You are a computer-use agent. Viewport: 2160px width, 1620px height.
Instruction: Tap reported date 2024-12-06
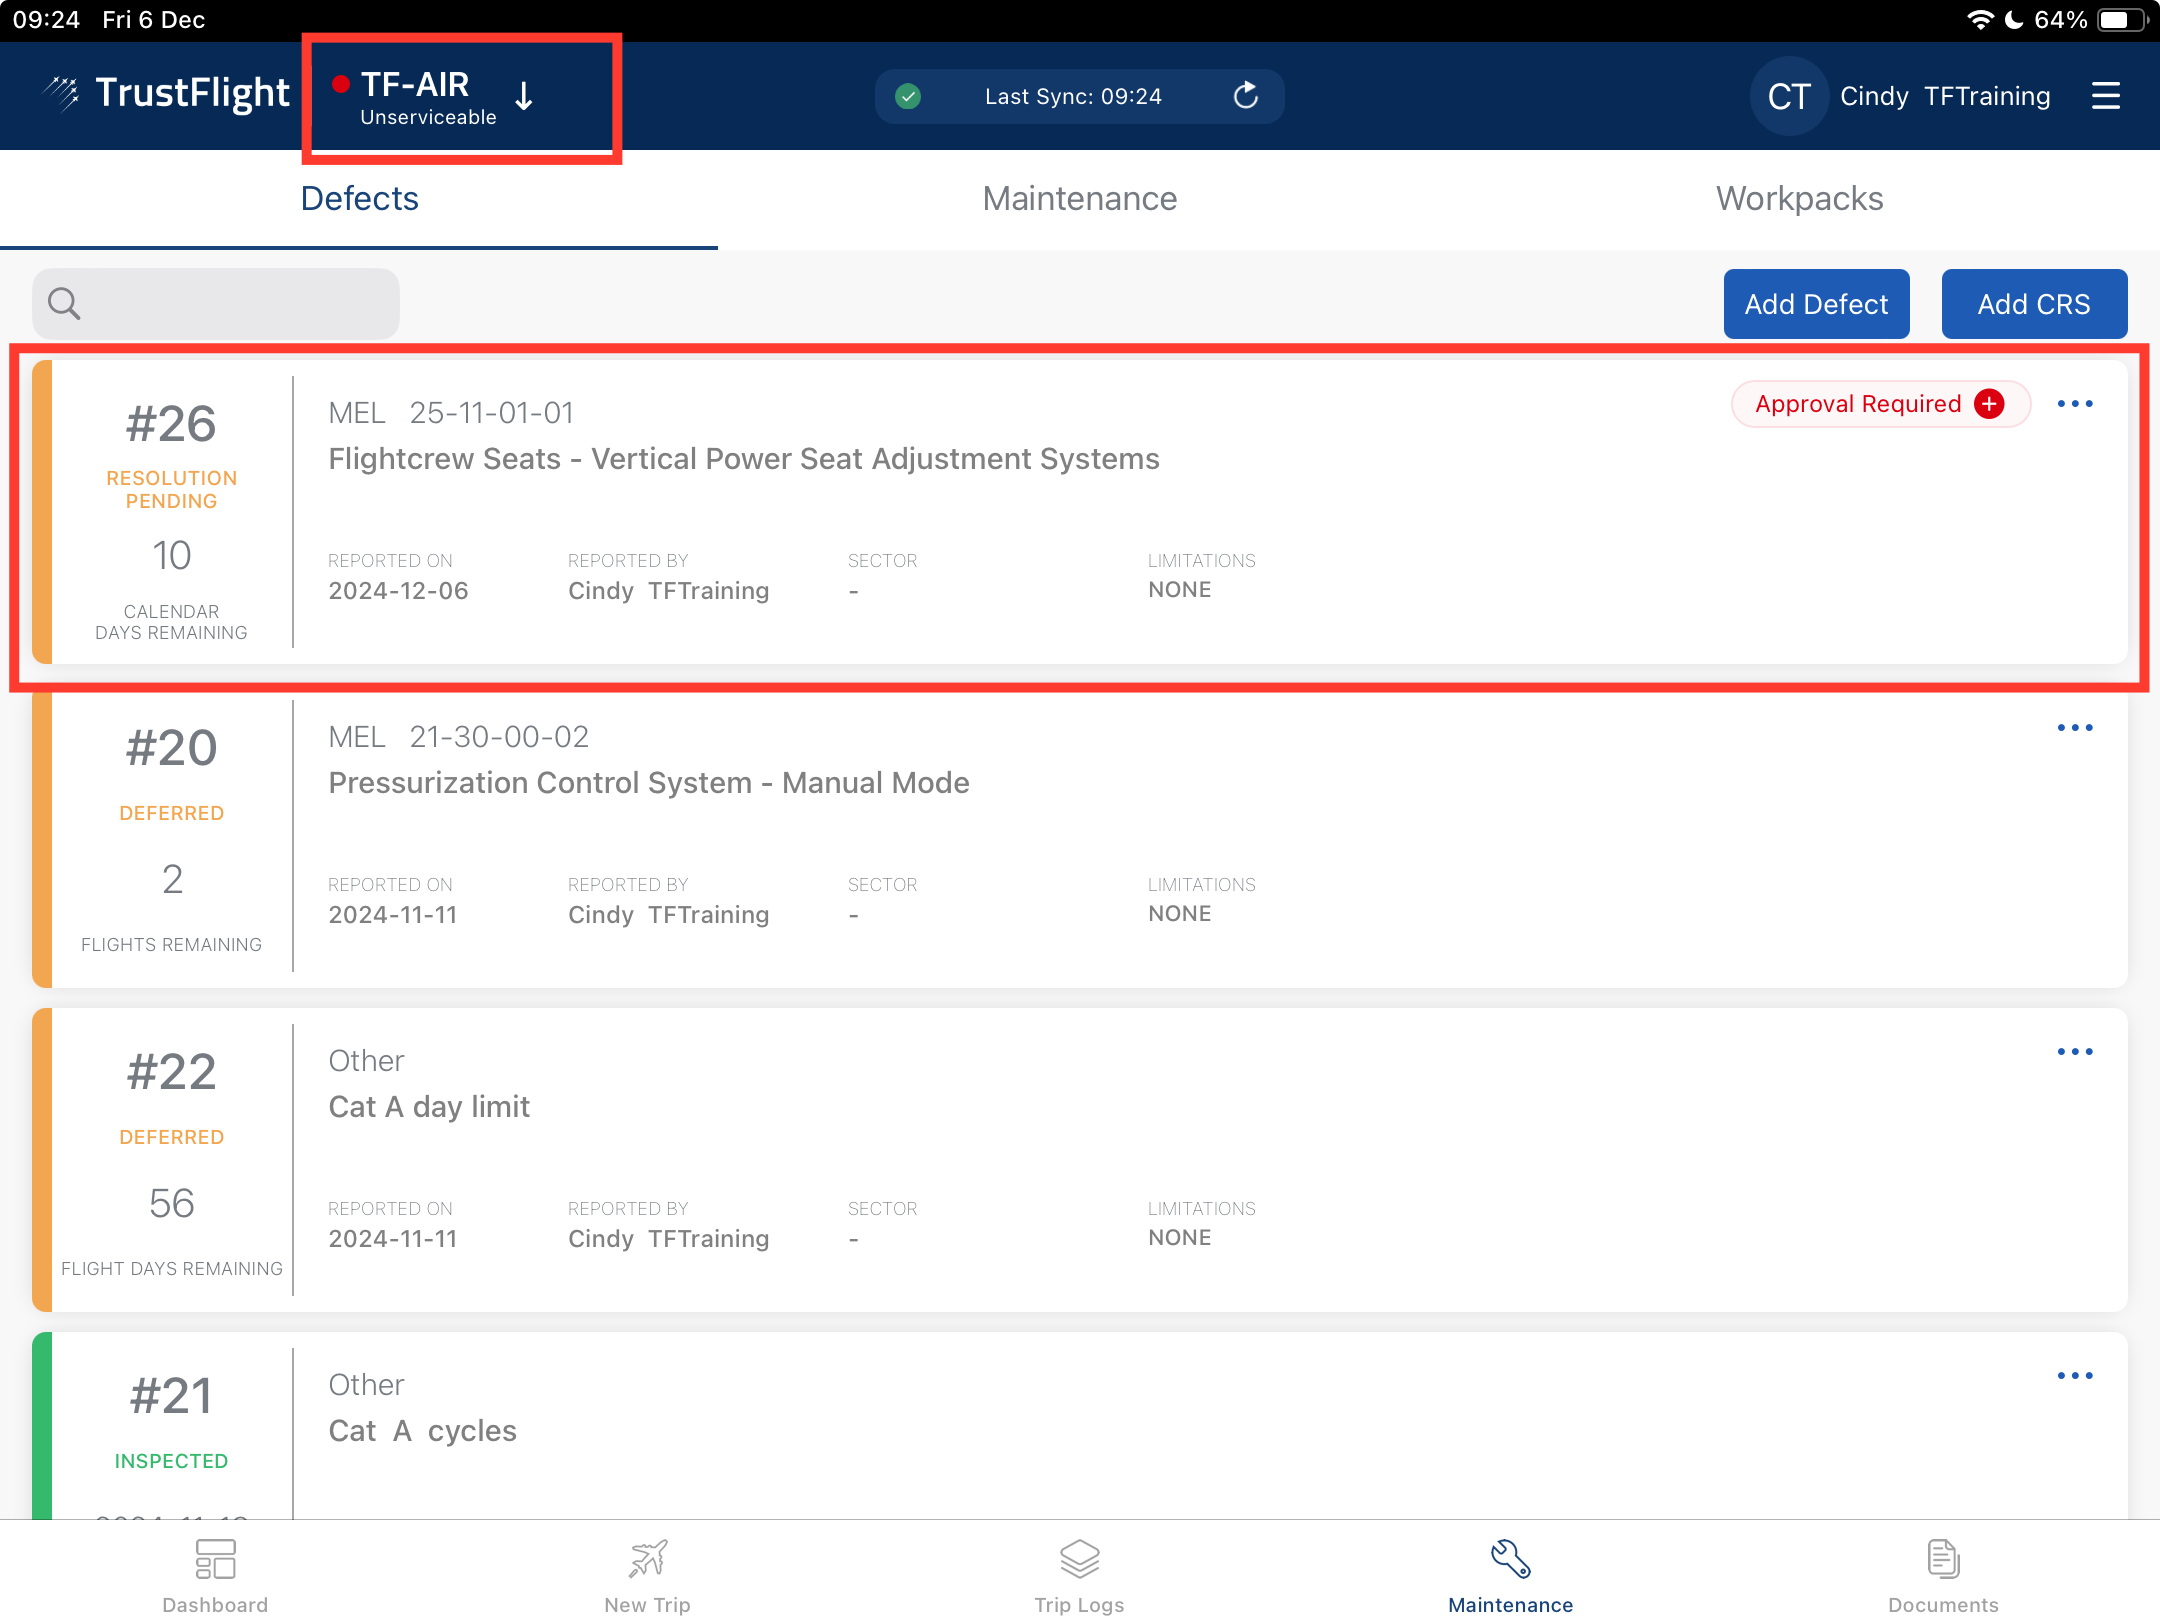[398, 591]
